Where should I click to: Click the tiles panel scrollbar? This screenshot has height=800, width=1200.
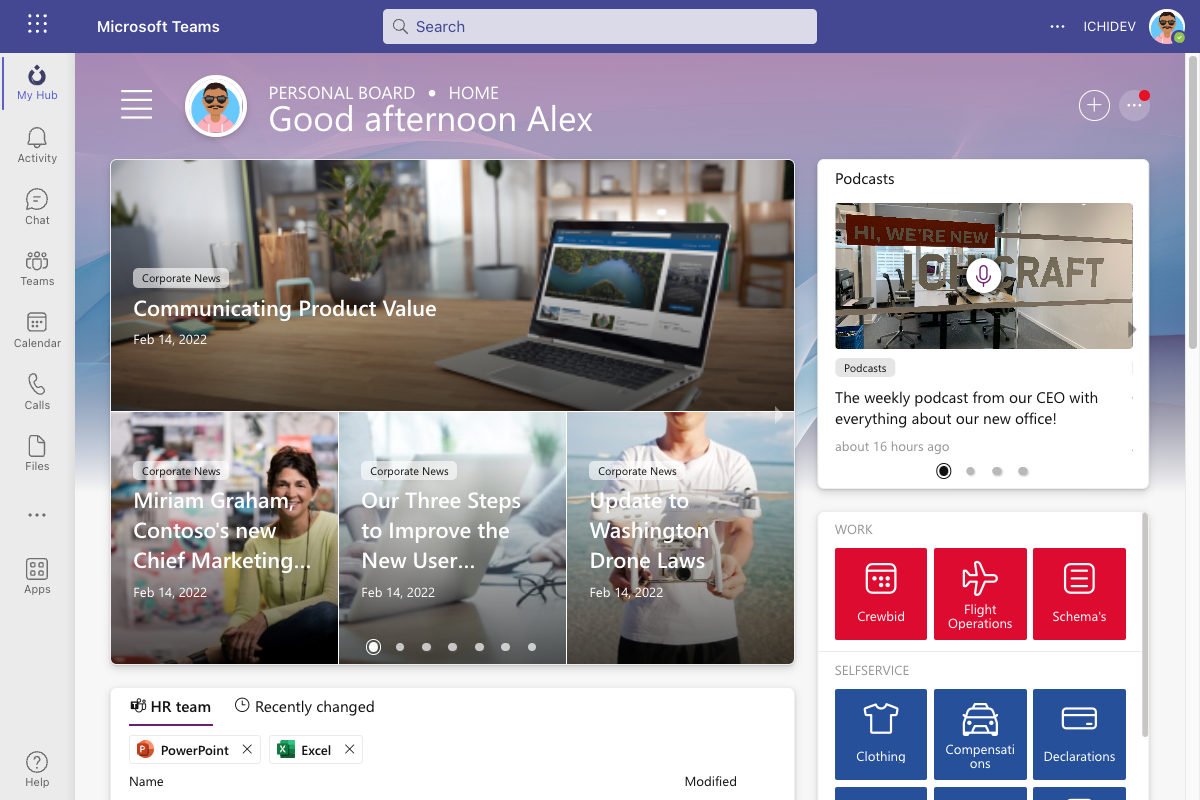tap(1143, 625)
